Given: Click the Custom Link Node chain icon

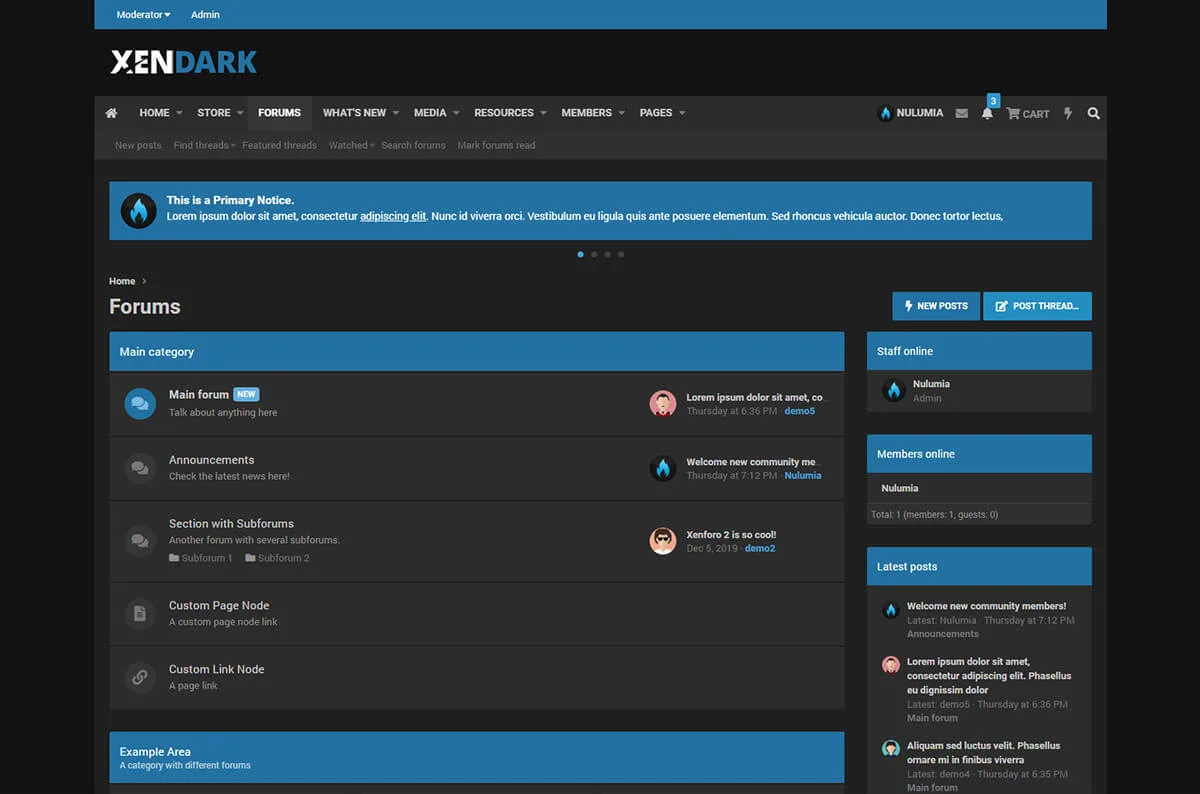Looking at the screenshot, I should click(140, 677).
